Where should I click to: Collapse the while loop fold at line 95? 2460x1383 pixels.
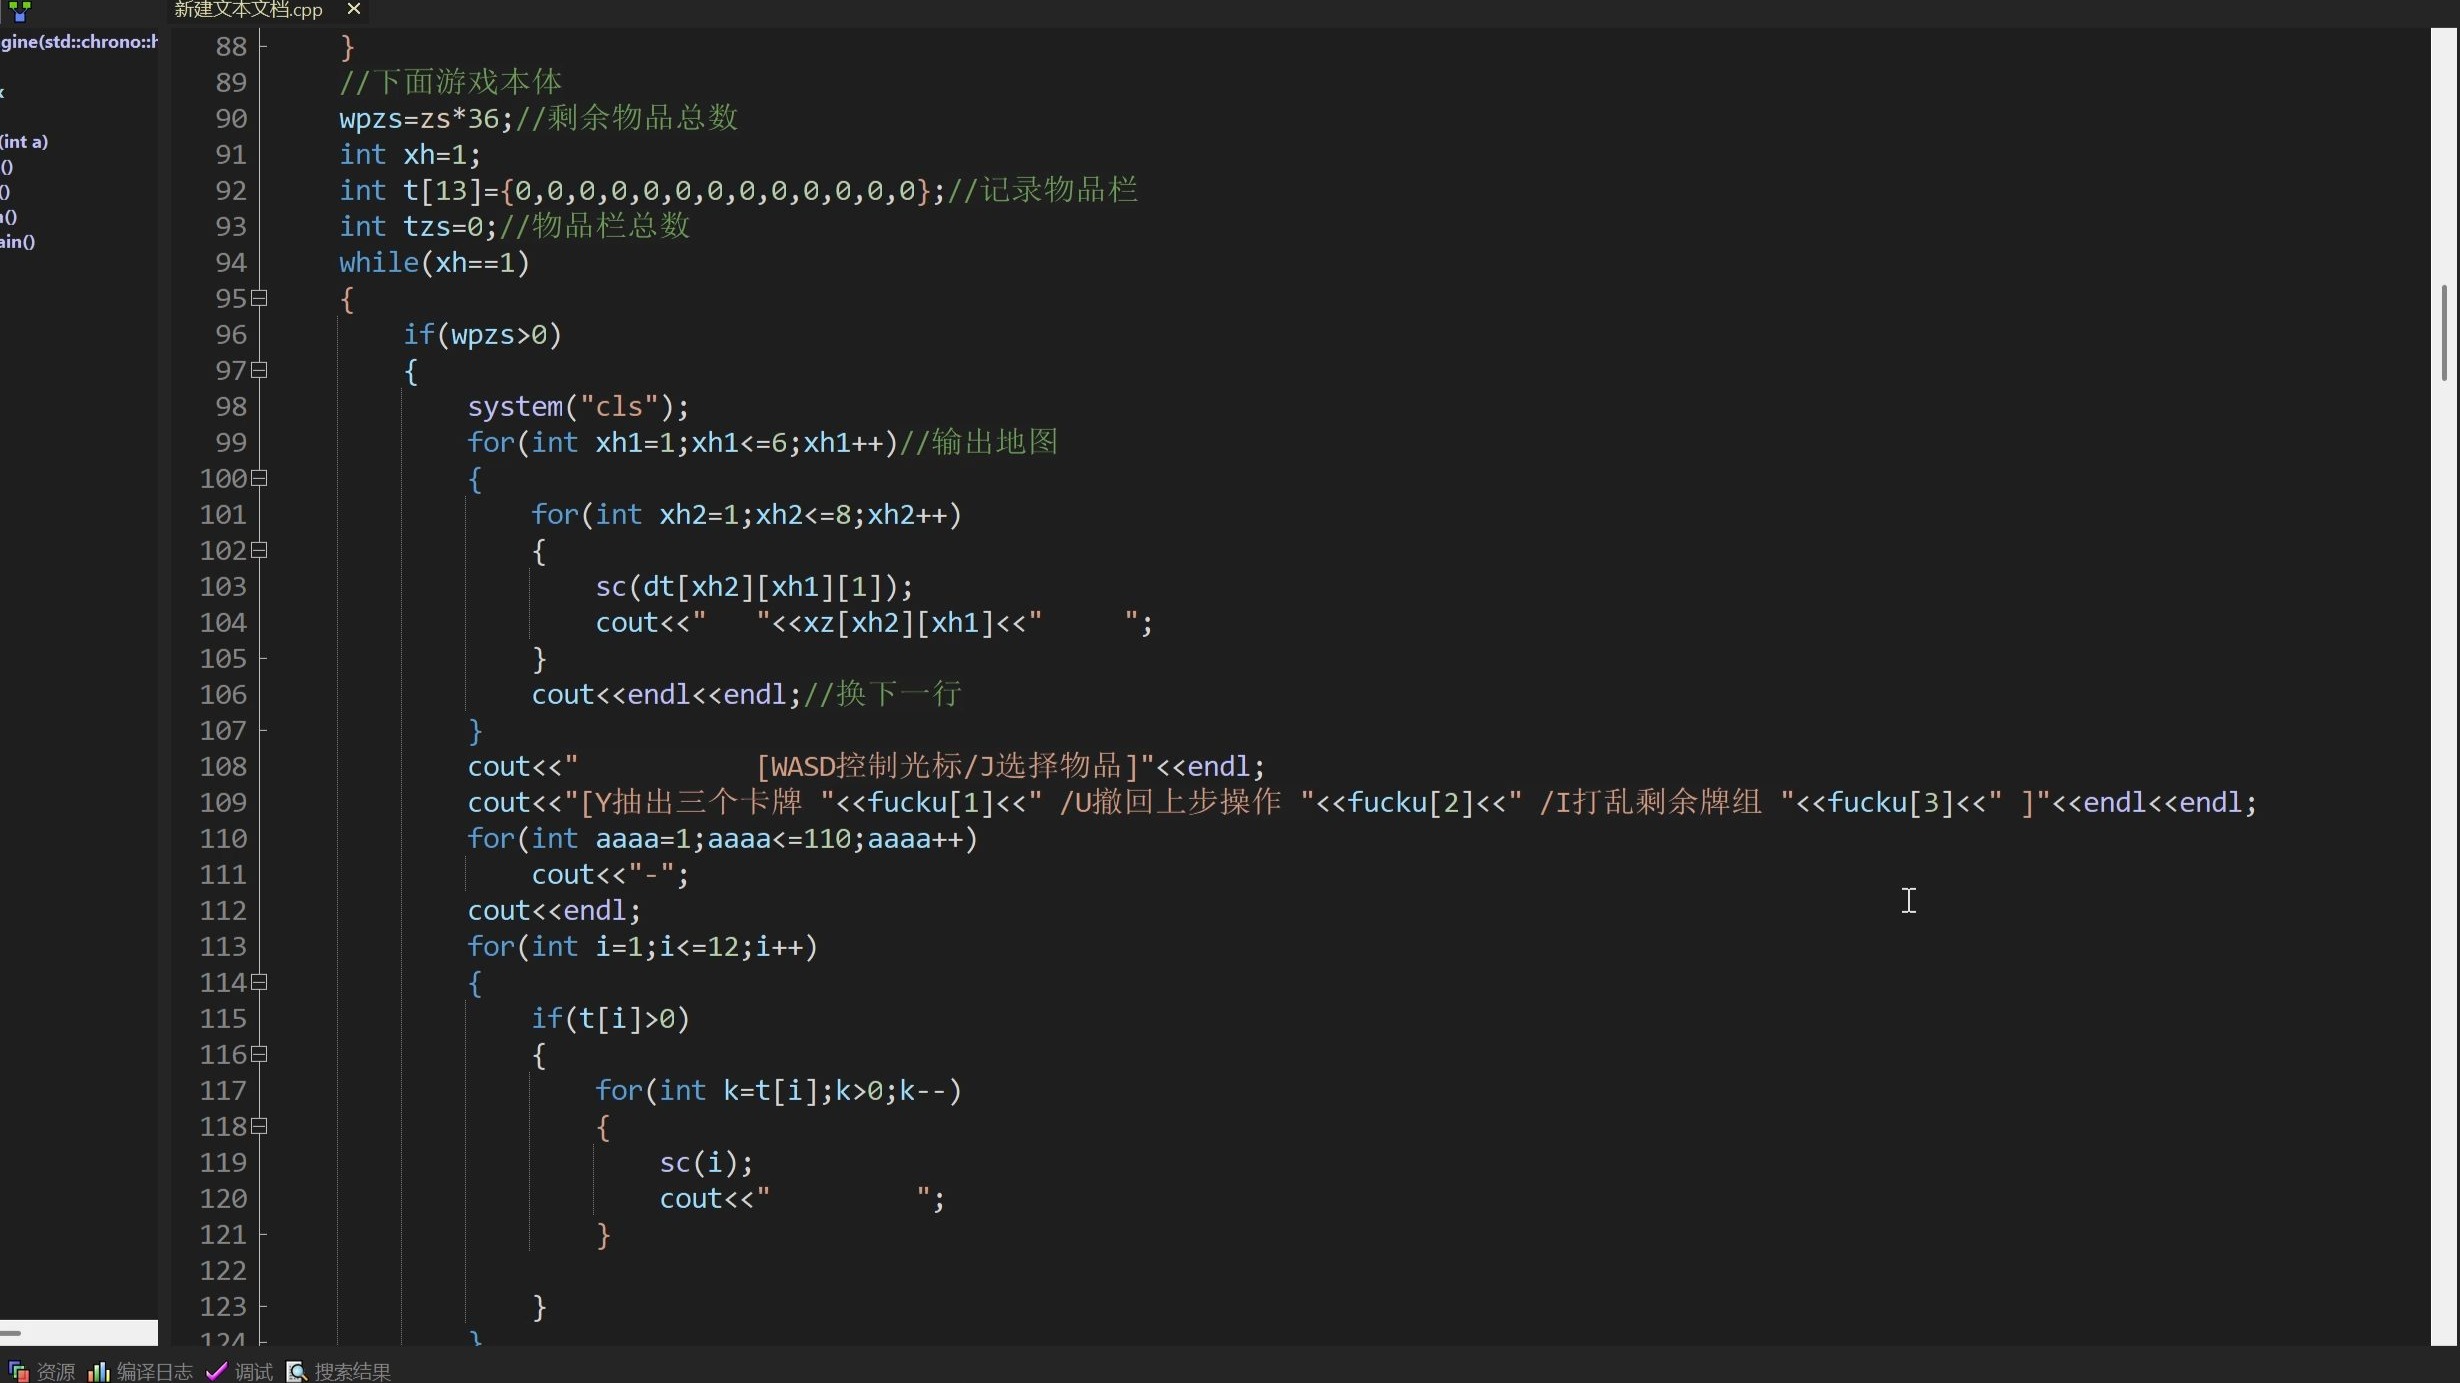(259, 298)
